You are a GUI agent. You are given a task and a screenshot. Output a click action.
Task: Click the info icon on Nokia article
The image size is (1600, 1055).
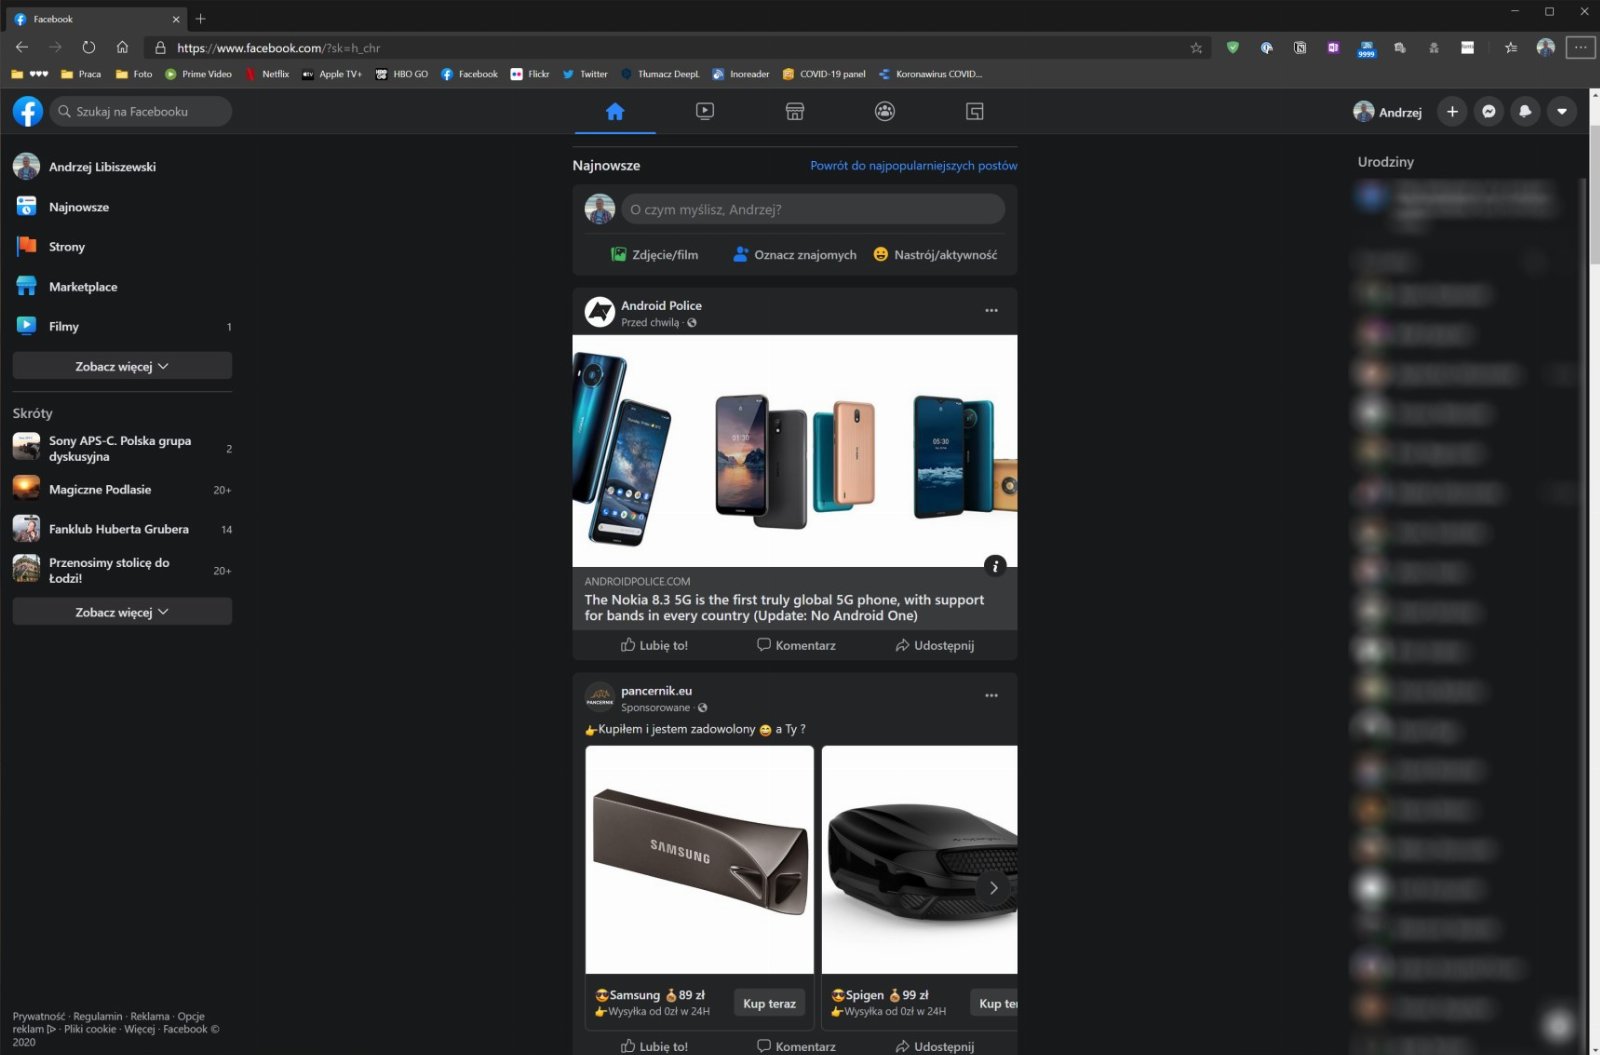pos(995,566)
